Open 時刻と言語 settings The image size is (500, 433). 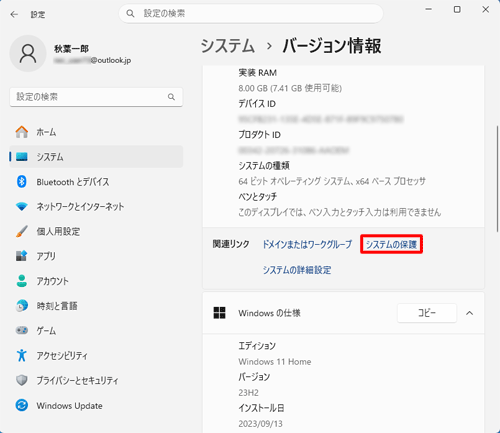pos(96,306)
